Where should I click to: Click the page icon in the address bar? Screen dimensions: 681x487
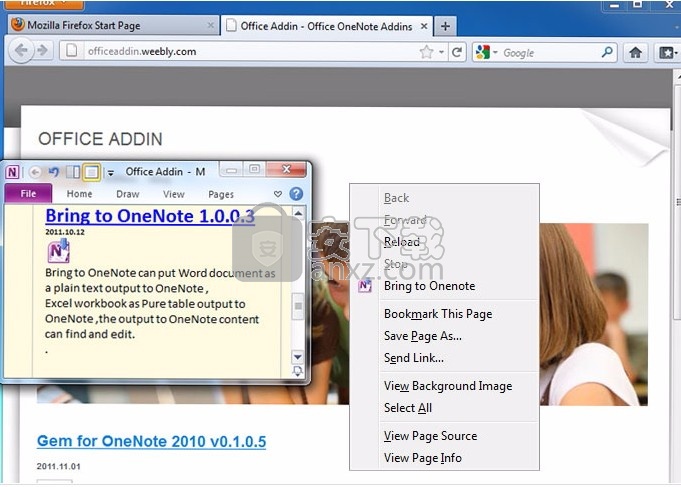(72, 51)
